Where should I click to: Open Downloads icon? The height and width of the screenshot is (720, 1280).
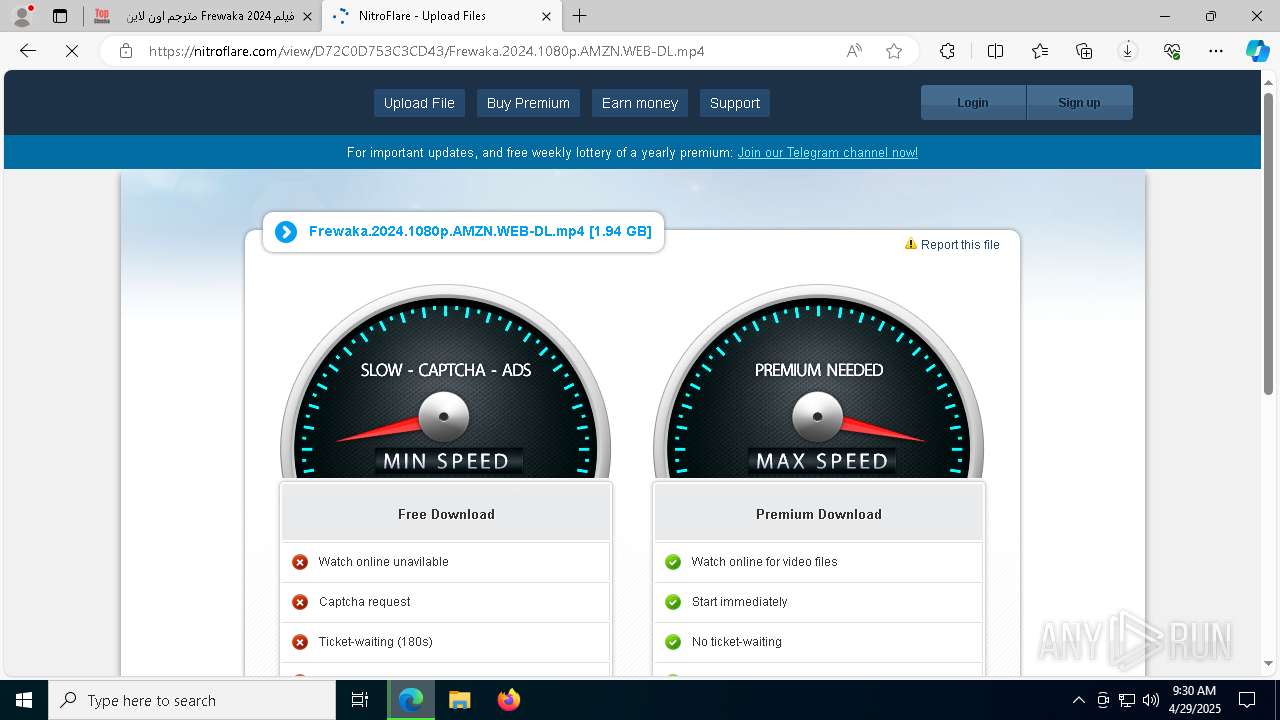coord(1128,51)
